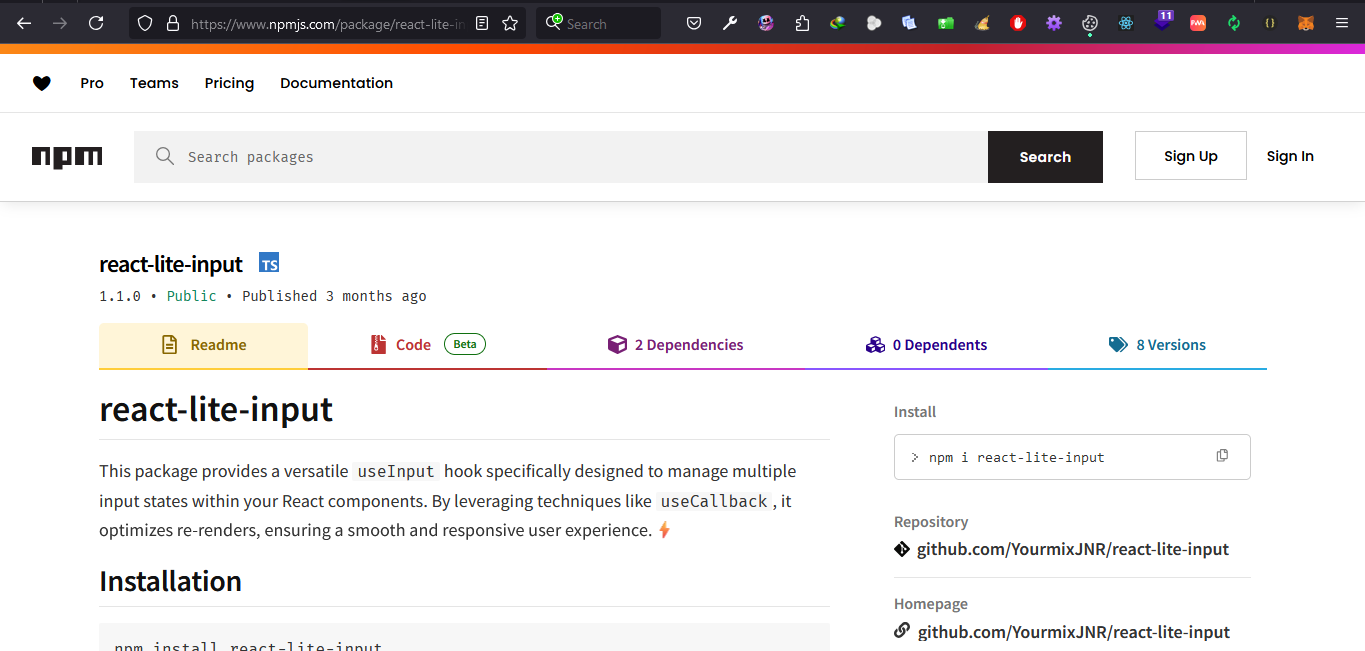Click the react-lite-input readme heading
Image resolution: width=1365 pixels, height=651 pixels.
(216, 410)
